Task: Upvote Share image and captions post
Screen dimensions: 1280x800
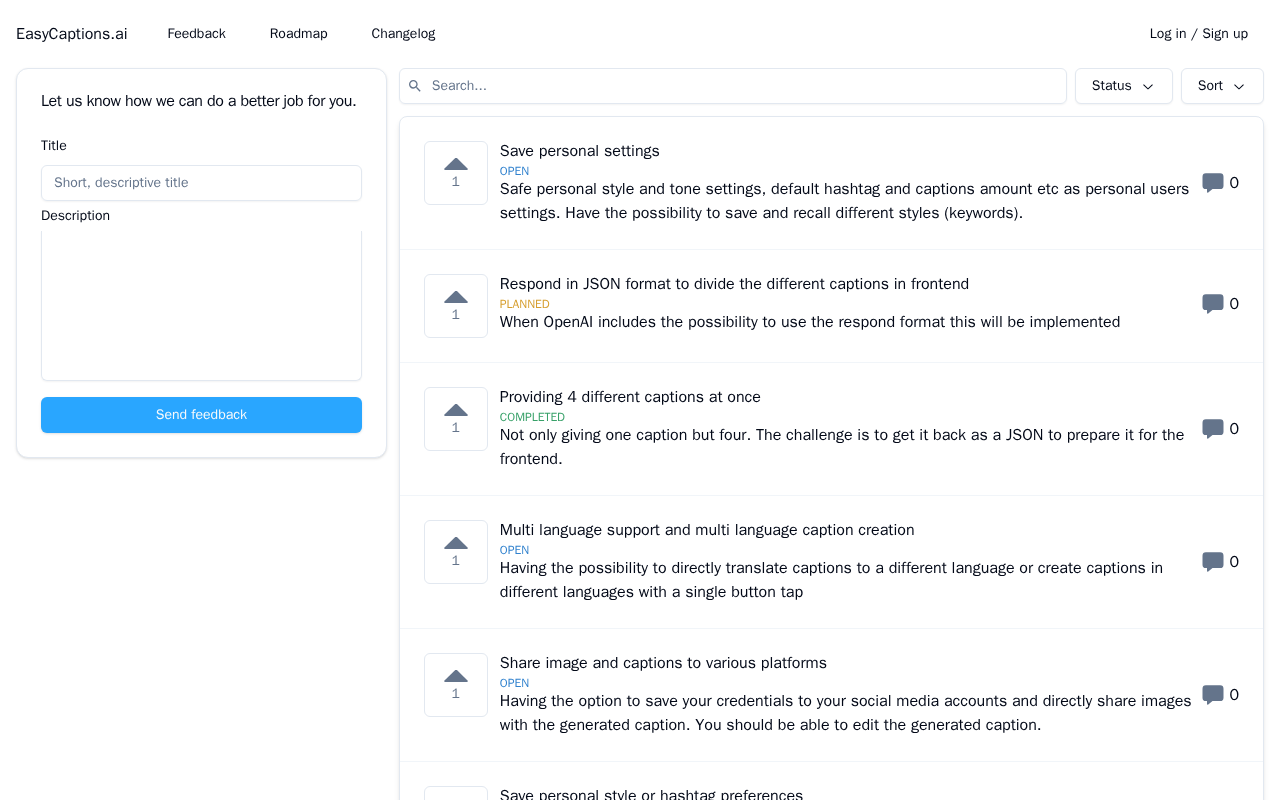Action: click(x=456, y=685)
